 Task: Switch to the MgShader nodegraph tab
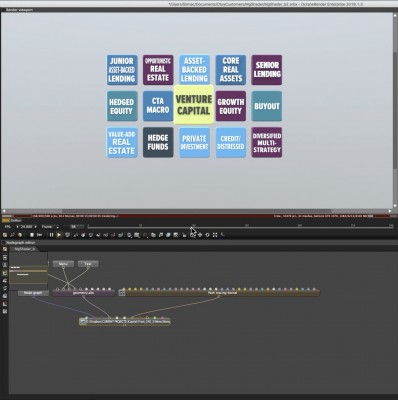(x=24, y=249)
